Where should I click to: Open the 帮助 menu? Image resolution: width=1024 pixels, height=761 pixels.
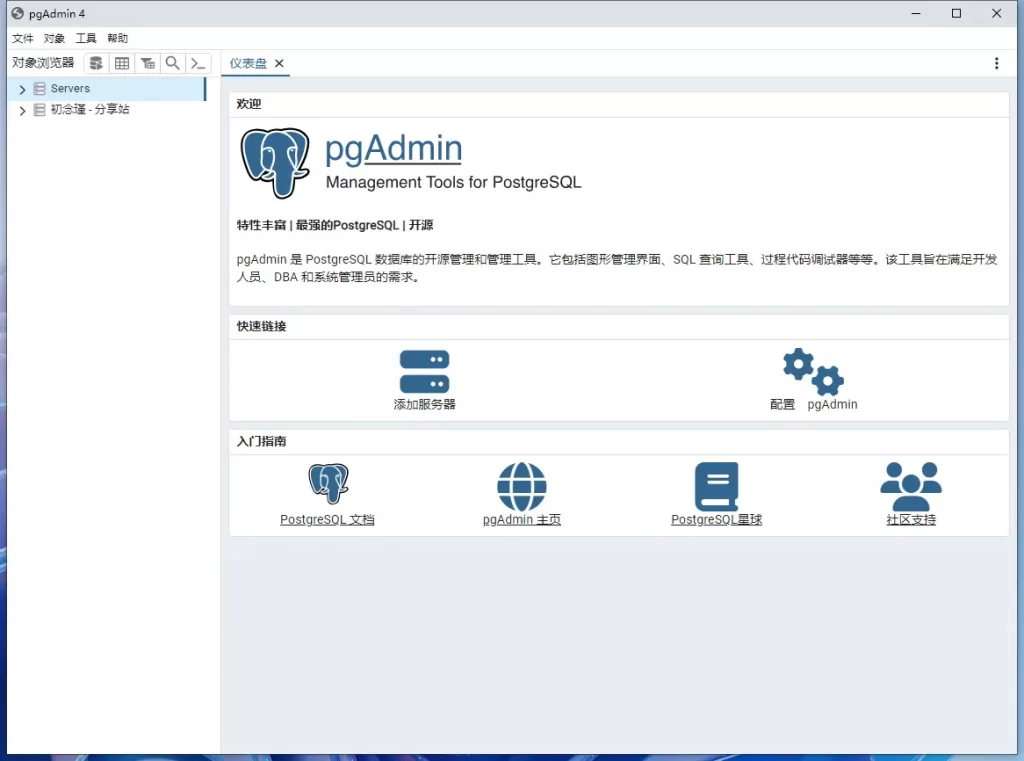[118, 39]
